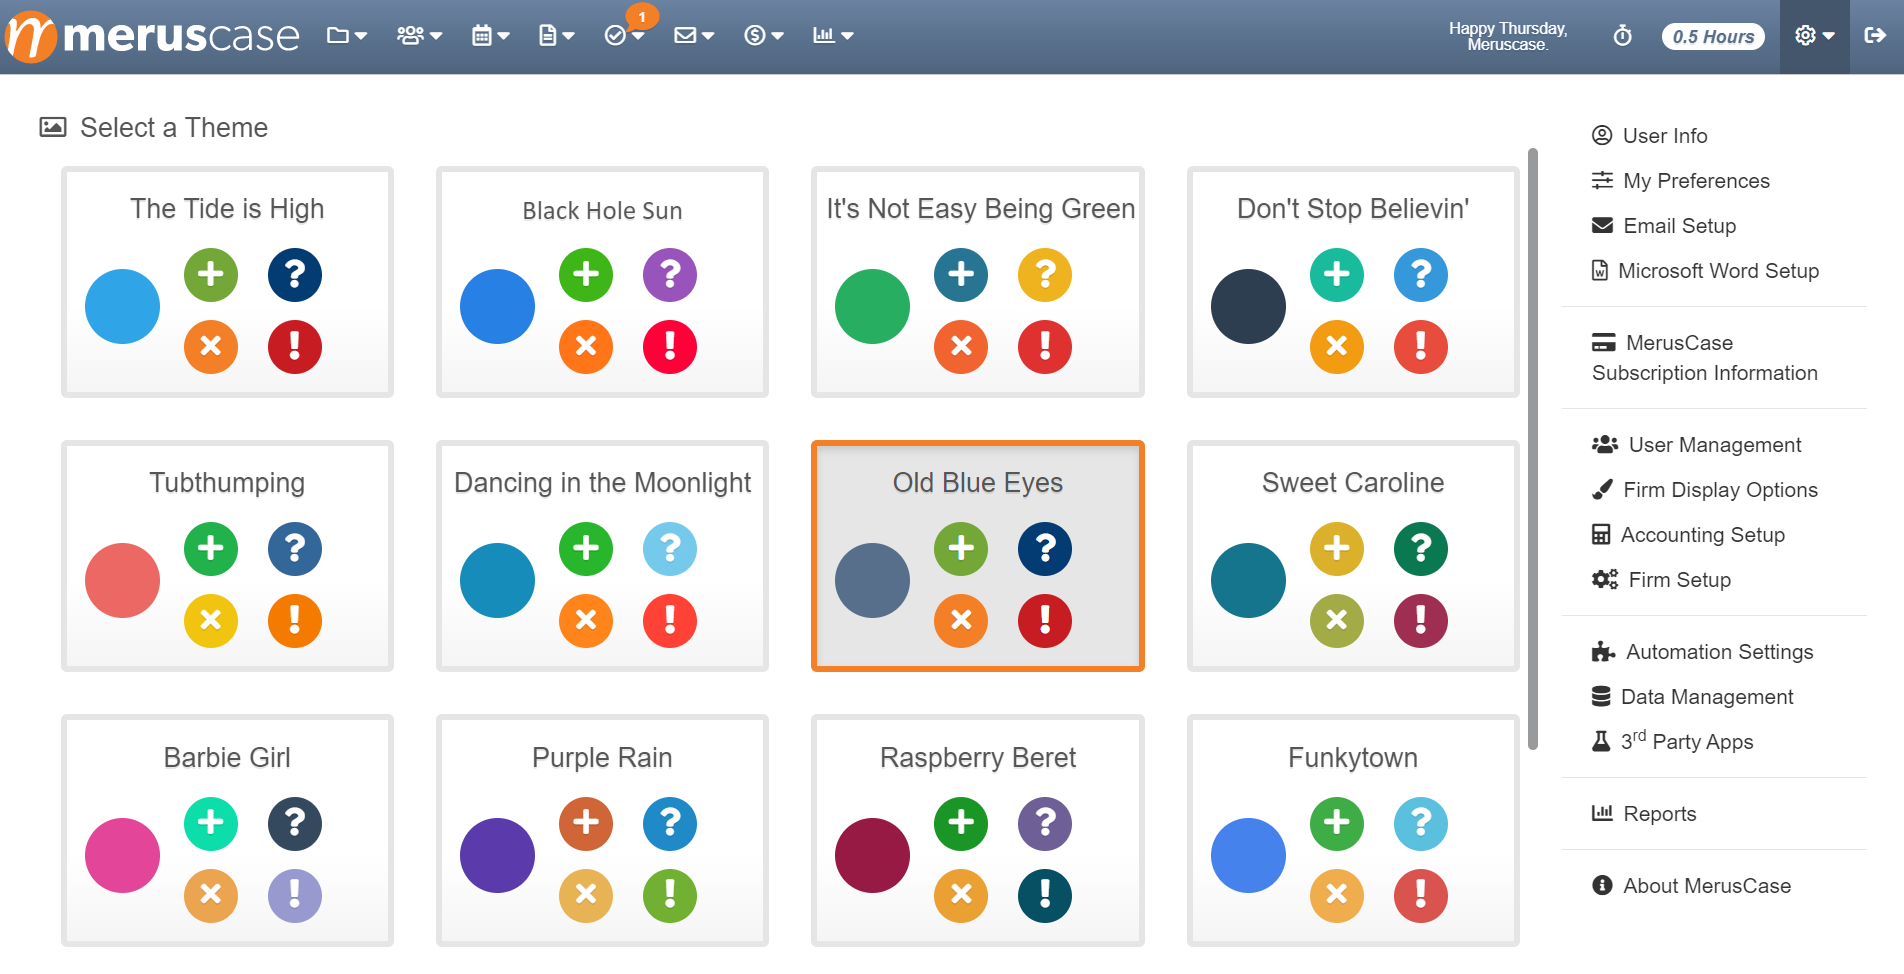The width and height of the screenshot is (1904, 974).
Task: Open Firm Setup
Action: tap(1661, 580)
